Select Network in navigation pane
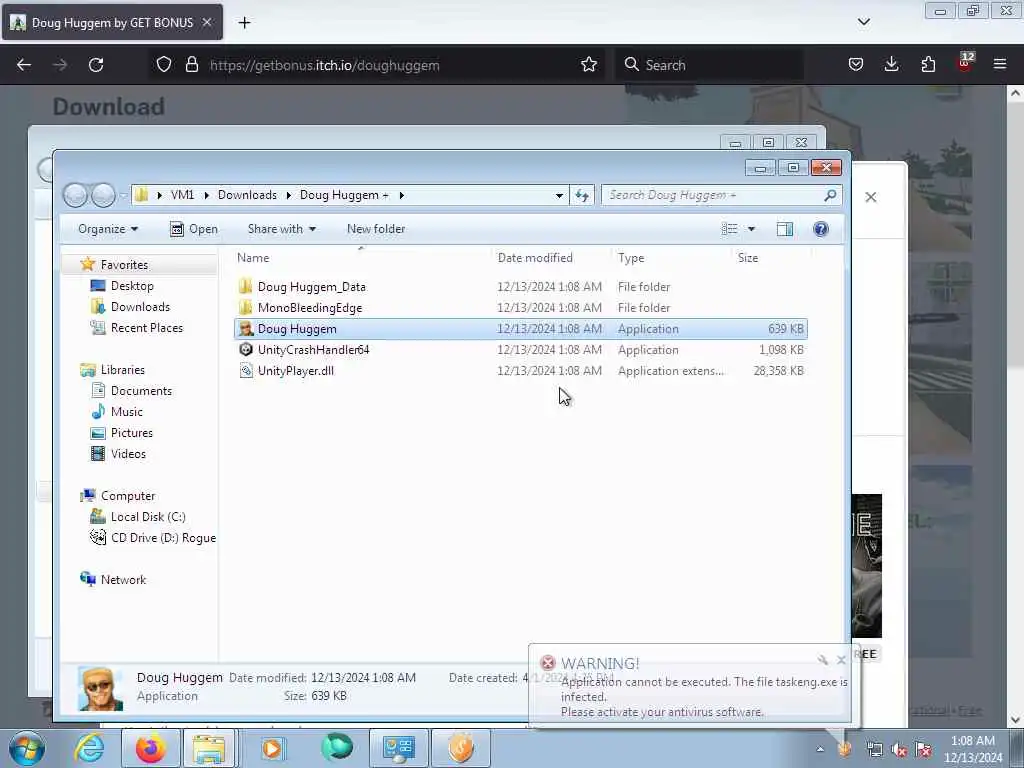Screen dimensions: 1024x768 (123, 579)
